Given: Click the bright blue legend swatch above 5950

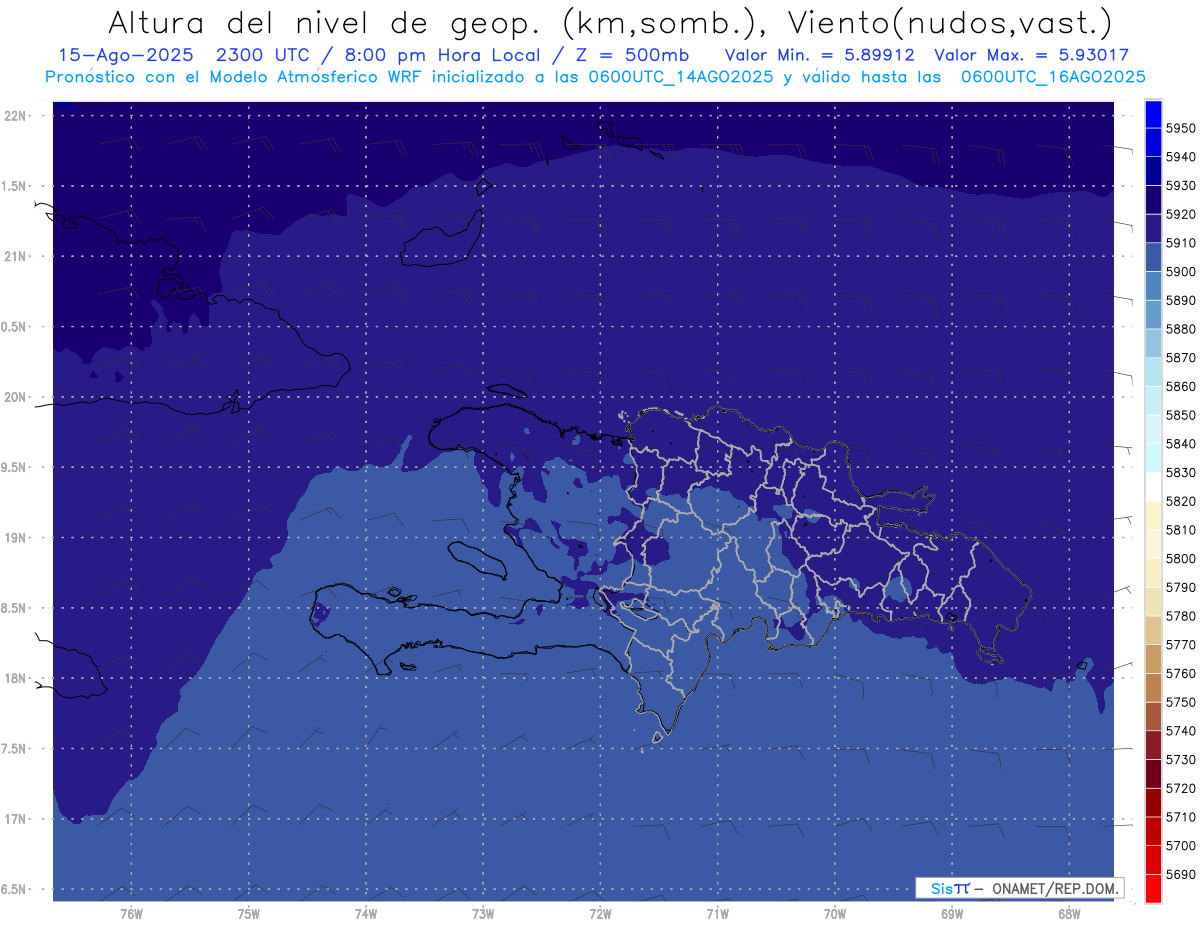Looking at the screenshot, I should [1152, 114].
